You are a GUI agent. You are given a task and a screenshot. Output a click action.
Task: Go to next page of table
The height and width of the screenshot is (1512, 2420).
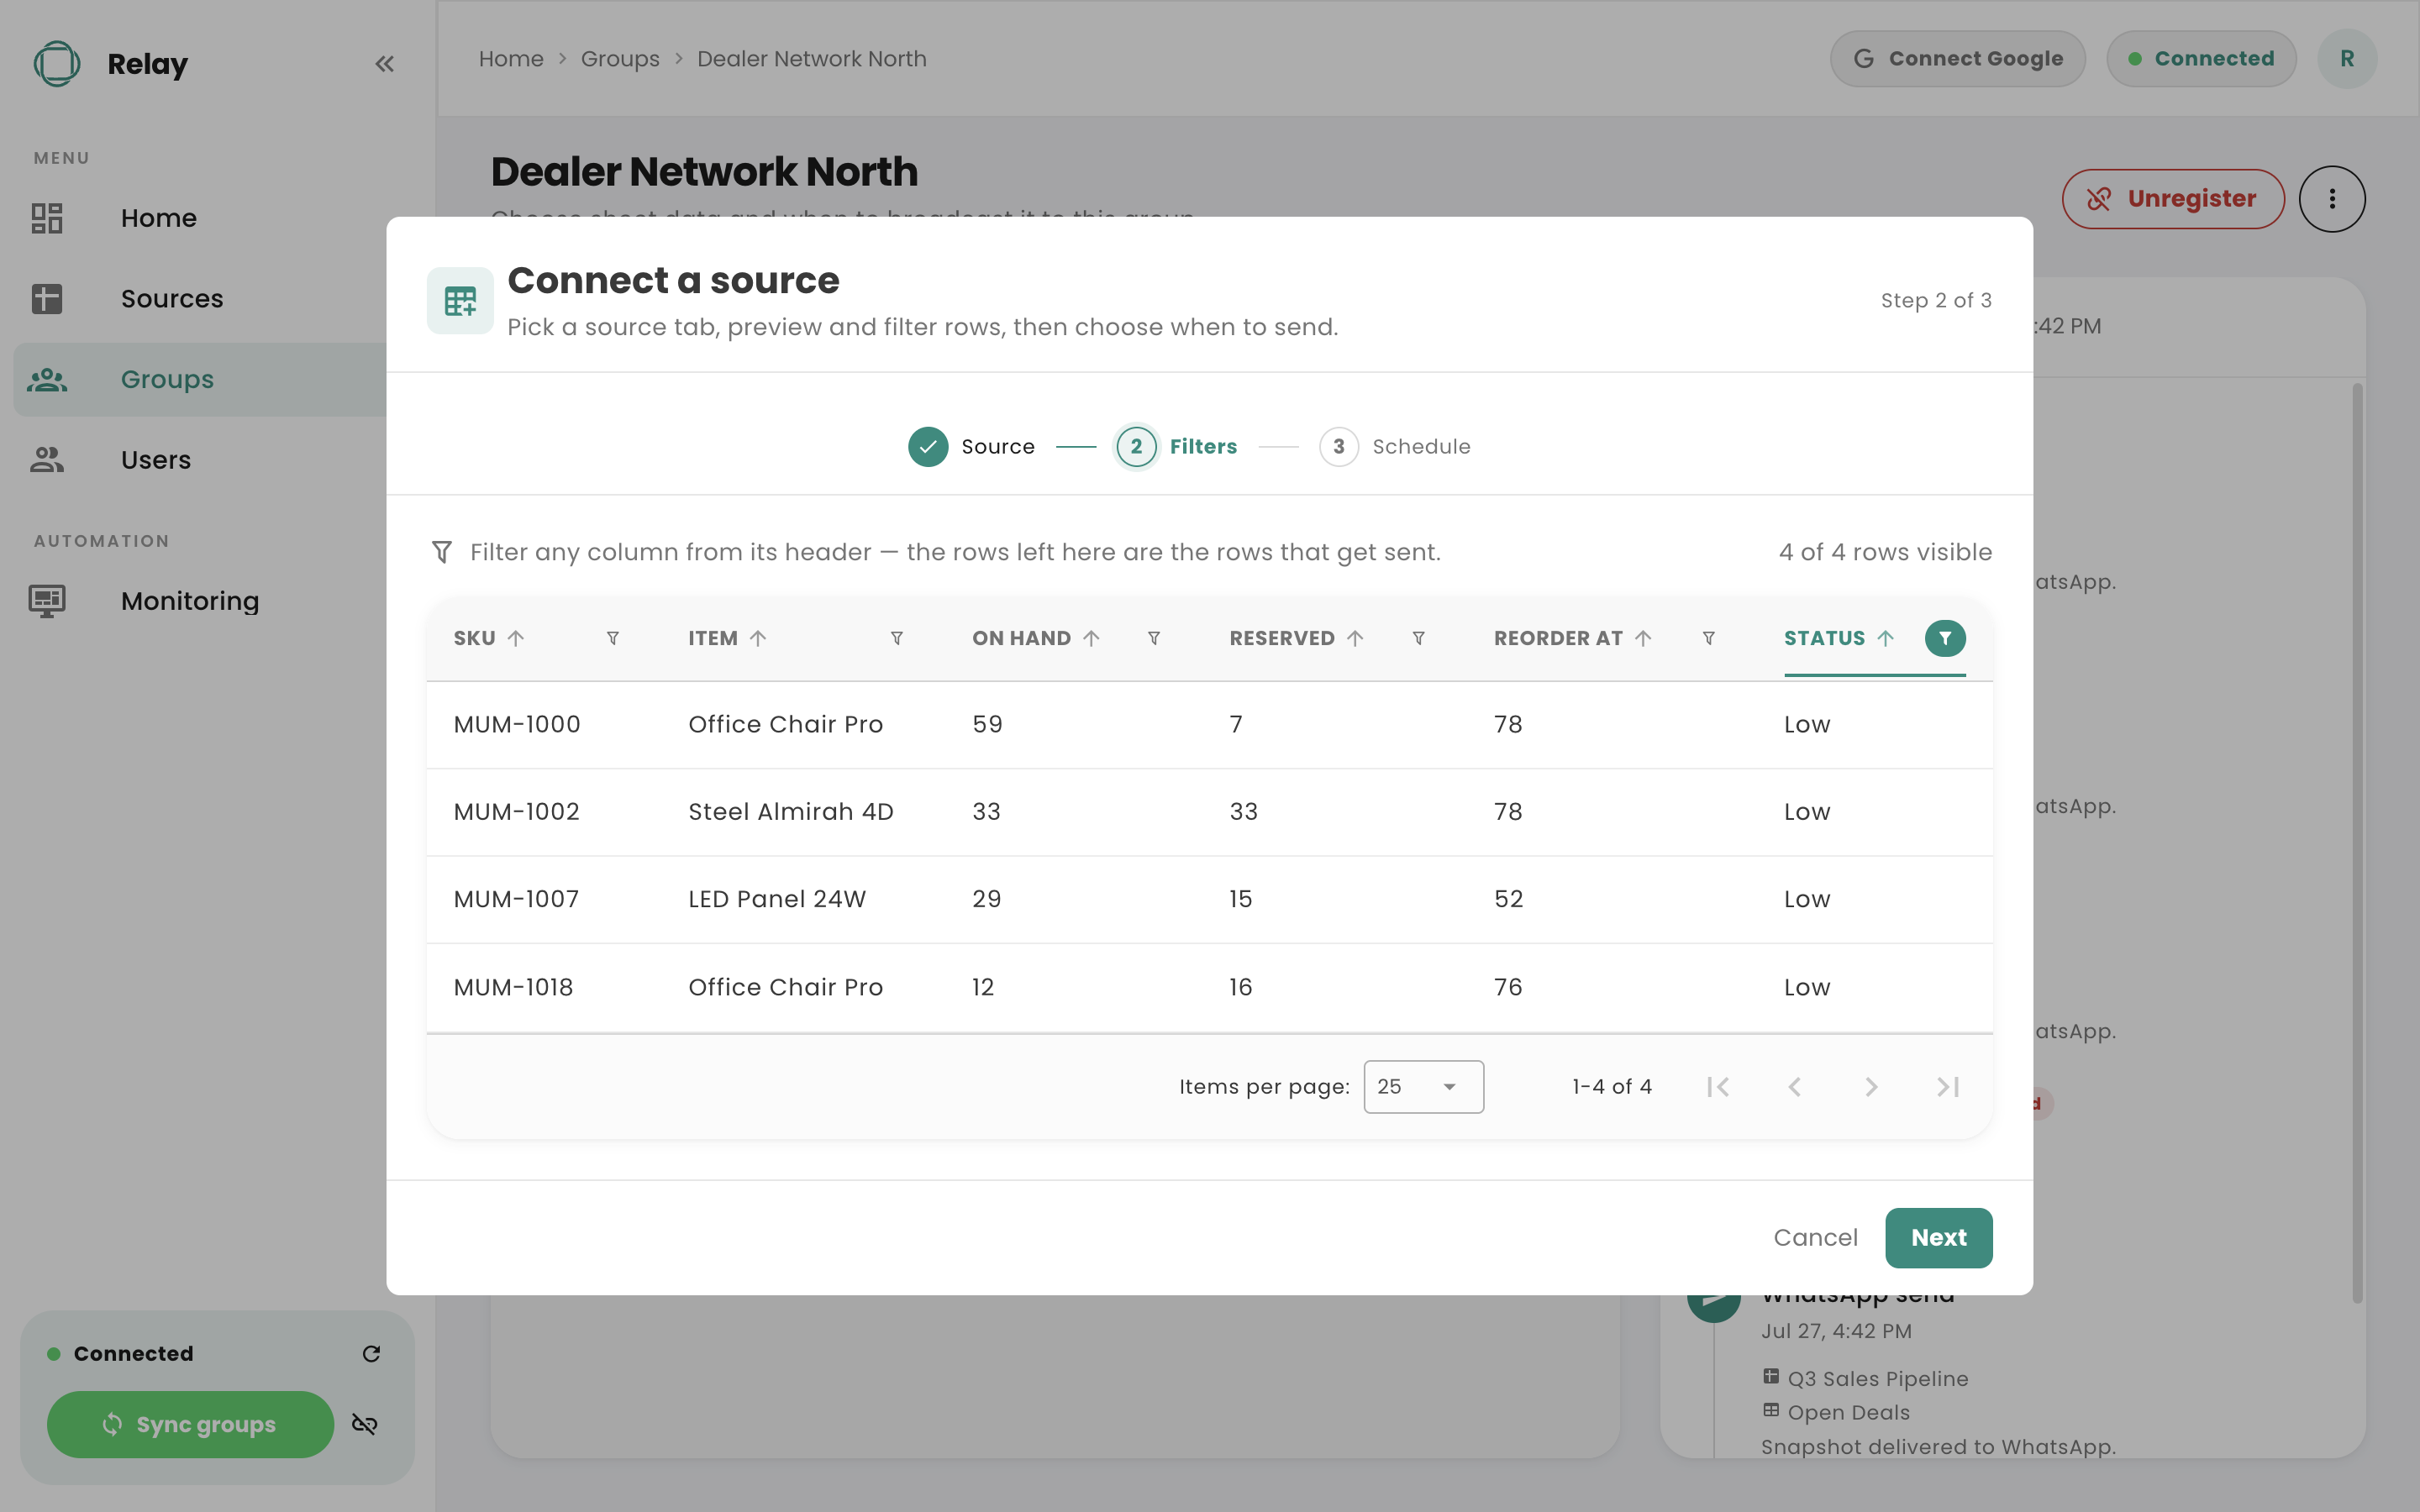(x=1871, y=1086)
